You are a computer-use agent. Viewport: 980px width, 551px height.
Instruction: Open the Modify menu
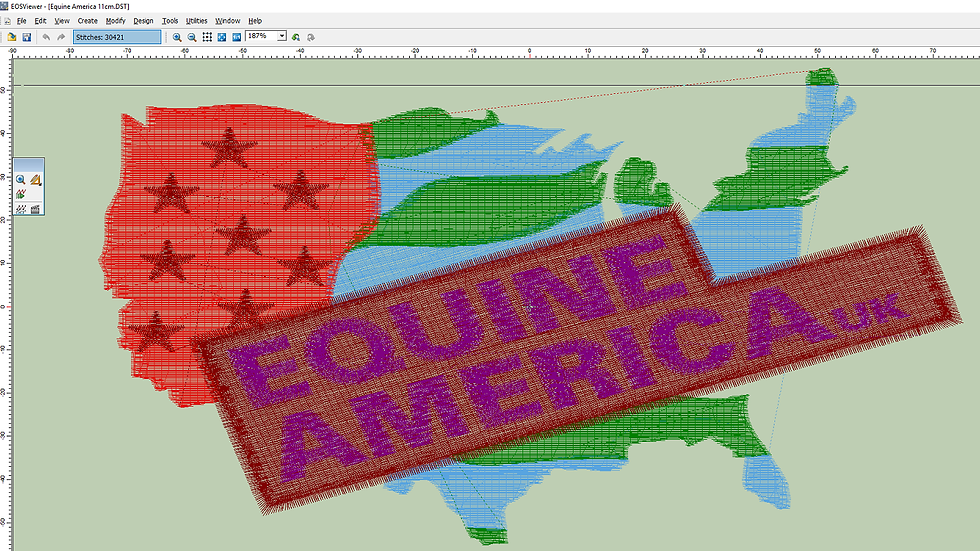(x=116, y=21)
